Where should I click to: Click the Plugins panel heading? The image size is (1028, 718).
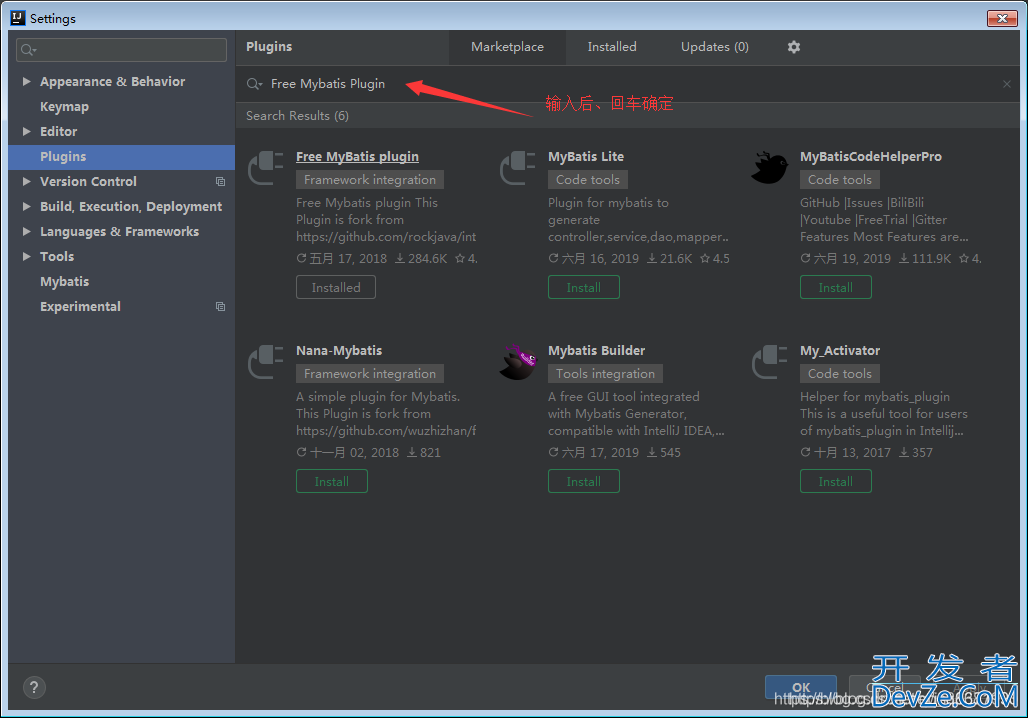[269, 47]
